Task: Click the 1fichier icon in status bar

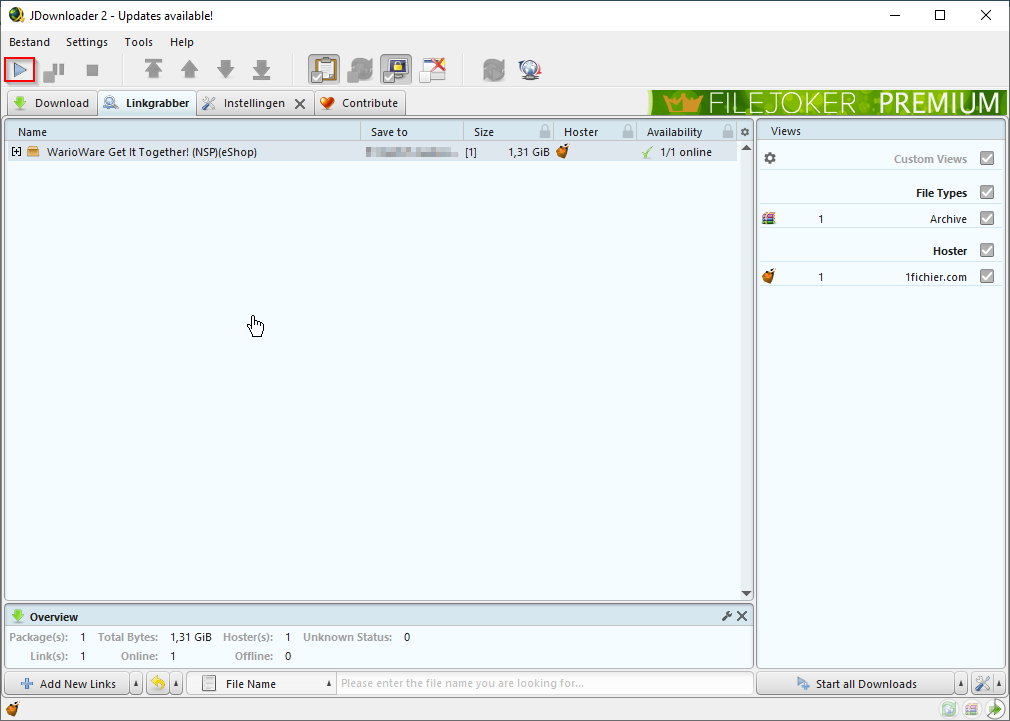Action: pyautogui.click(x=12, y=709)
